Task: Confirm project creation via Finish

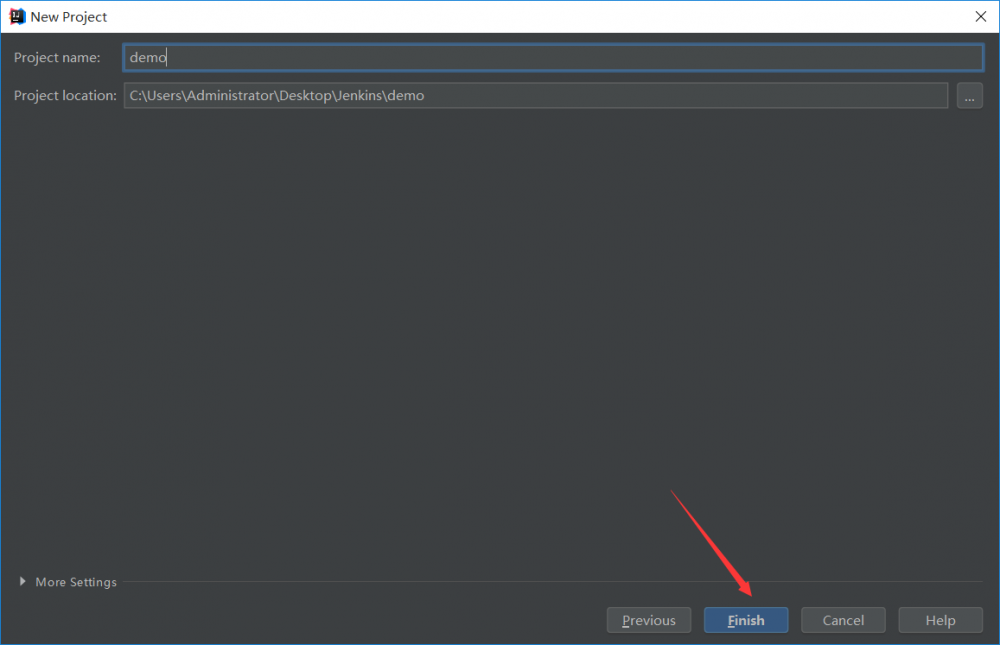Action: pos(746,619)
